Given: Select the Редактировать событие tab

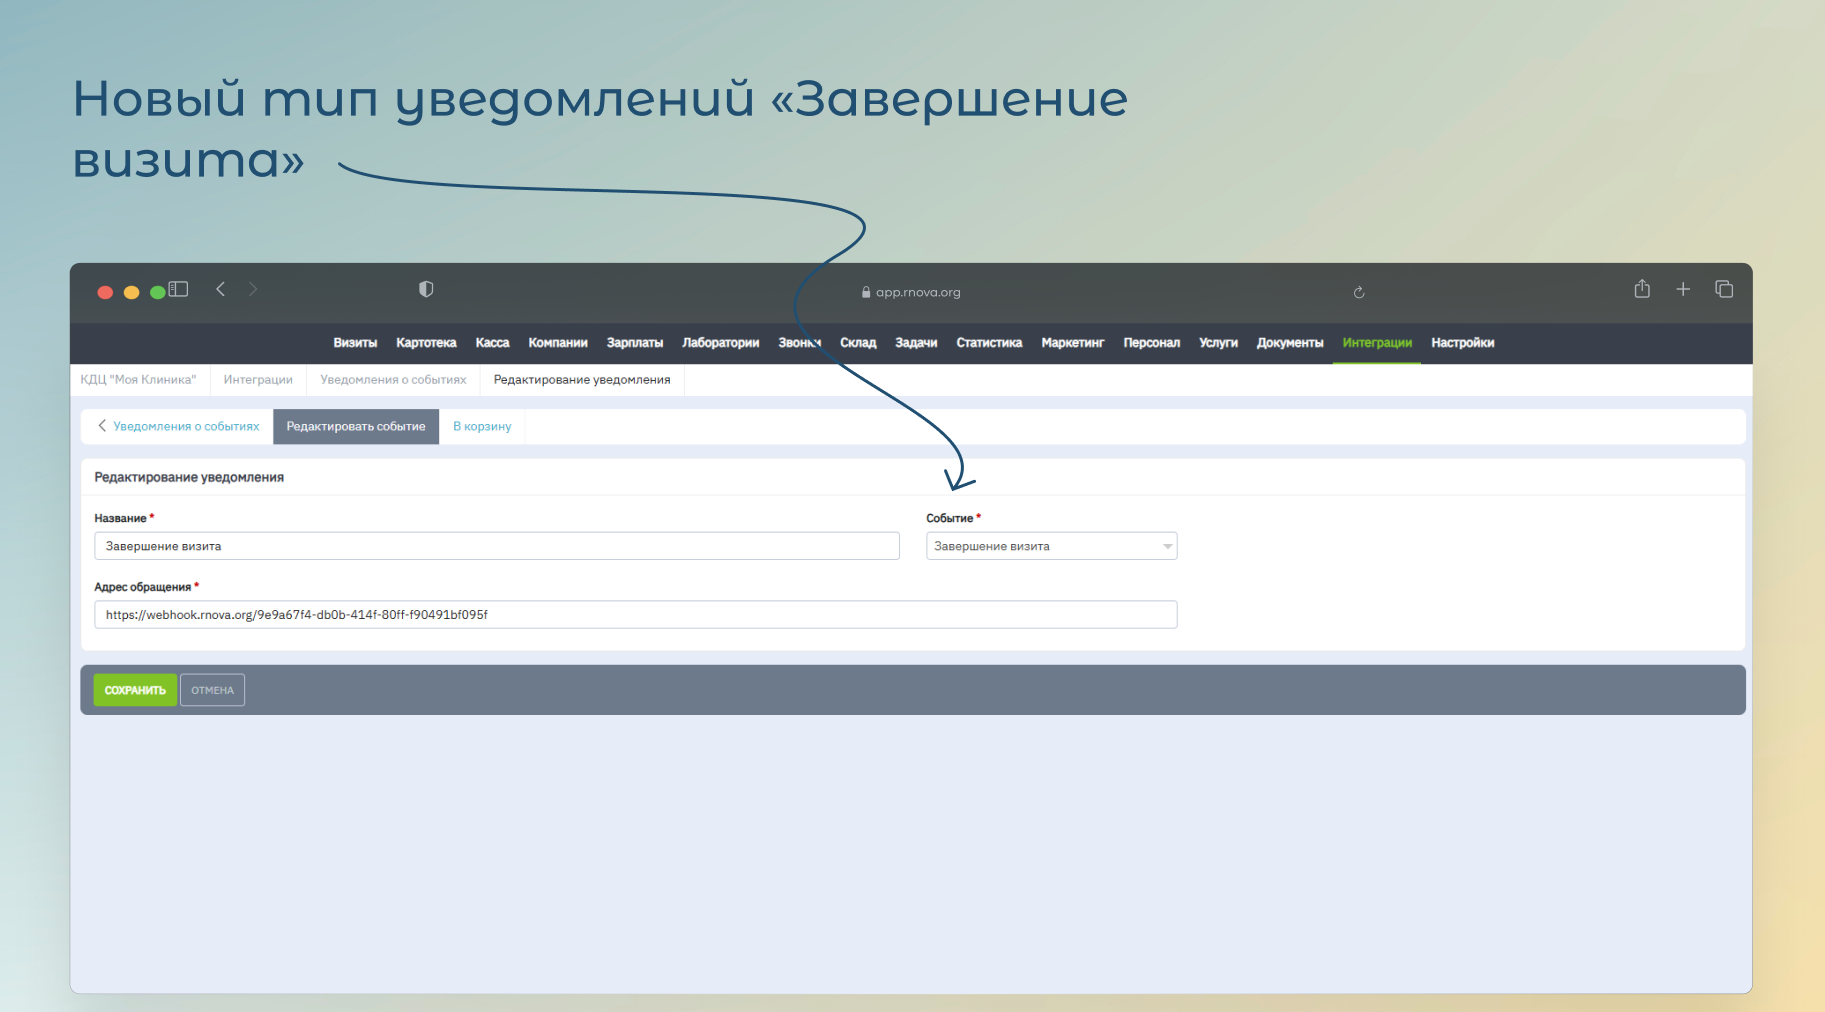Looking at the screenshot, I should 356,426.
